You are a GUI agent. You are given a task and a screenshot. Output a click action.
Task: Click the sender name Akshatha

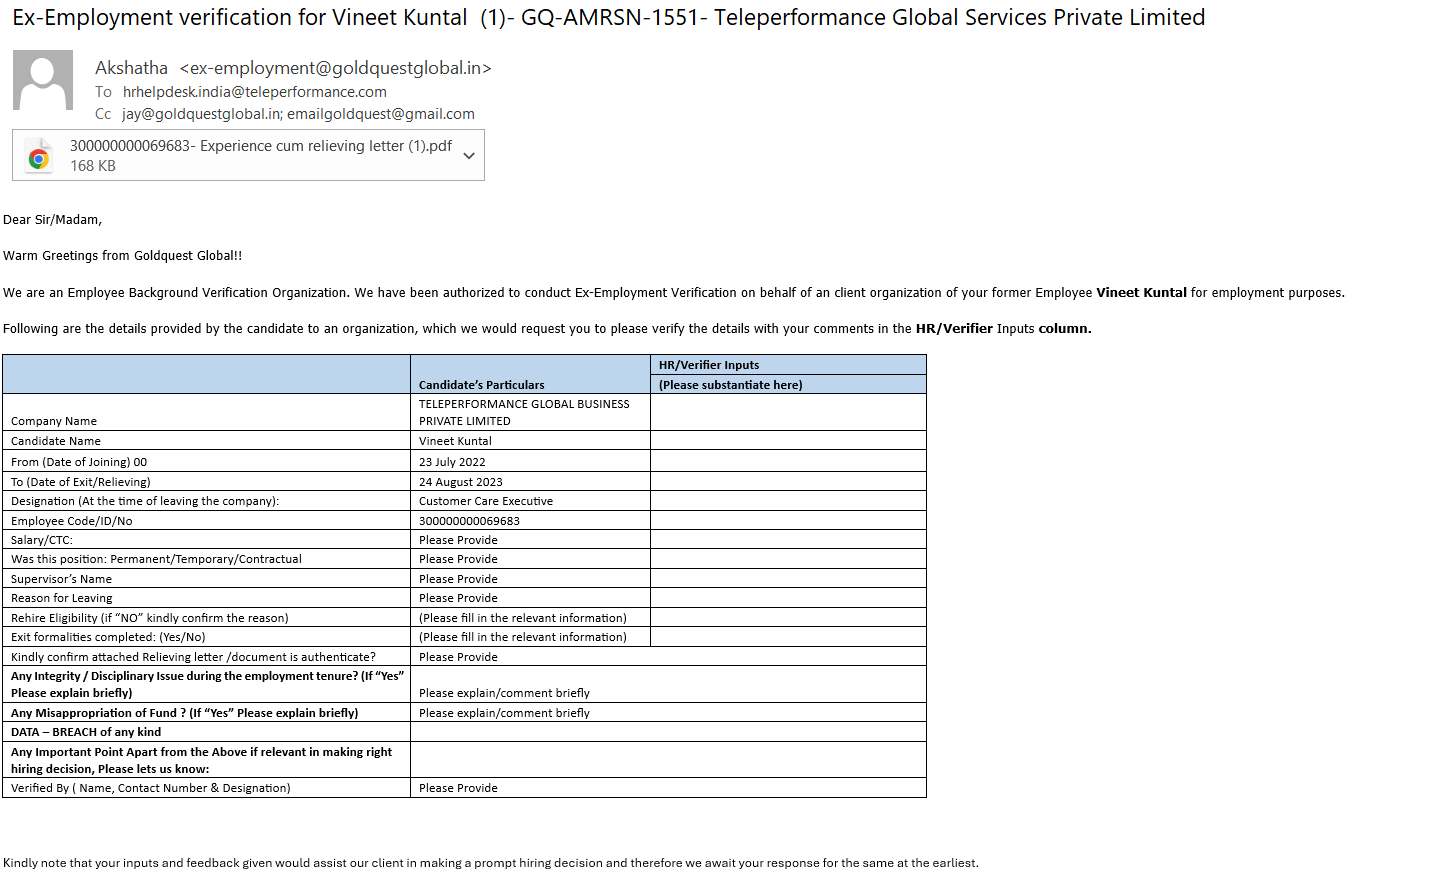[x=131, y=68]
